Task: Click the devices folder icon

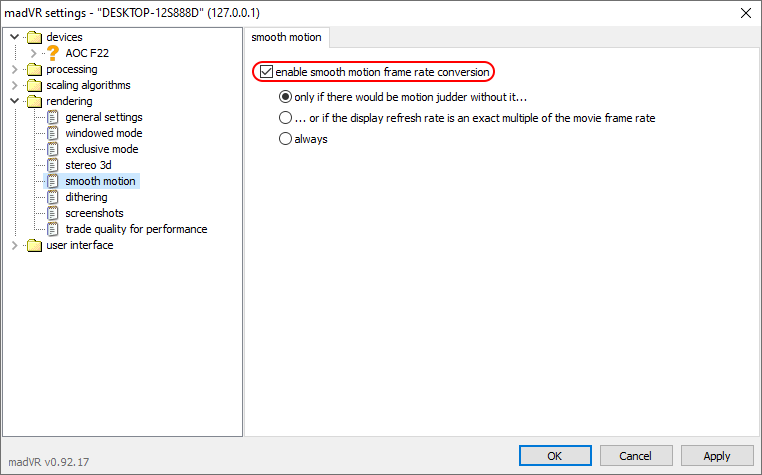Action: pyautogui.click(x=35, y=37)
